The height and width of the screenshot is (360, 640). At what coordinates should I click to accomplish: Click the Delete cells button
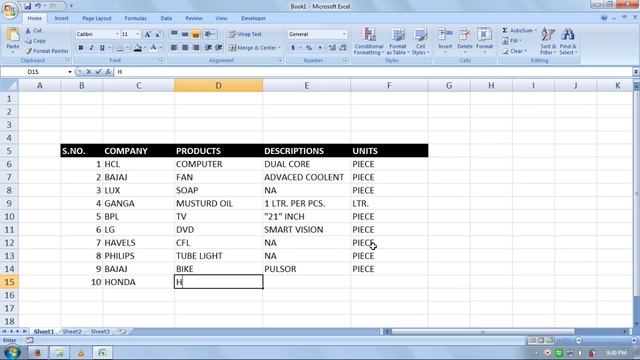(x=464, y=41)
